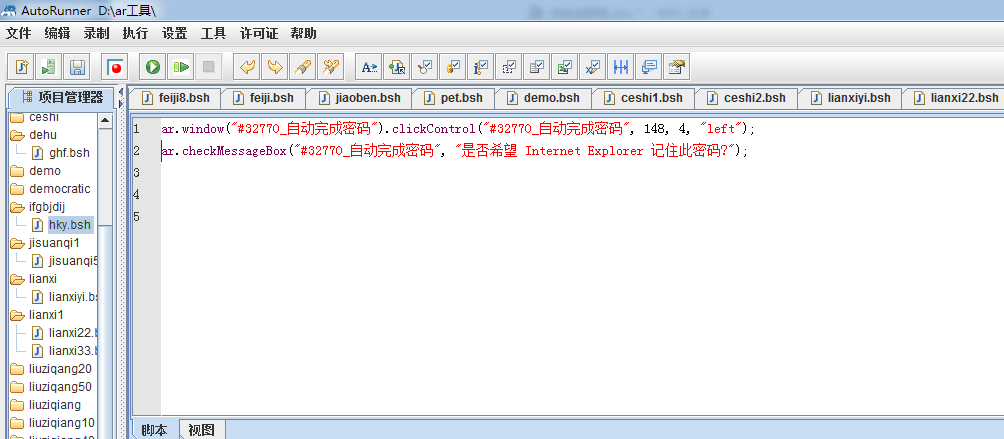The width and height of the screenshot is (1004, 439).
Task: Click the checkbox icon with text lines
Action: [x=537, y=66]
